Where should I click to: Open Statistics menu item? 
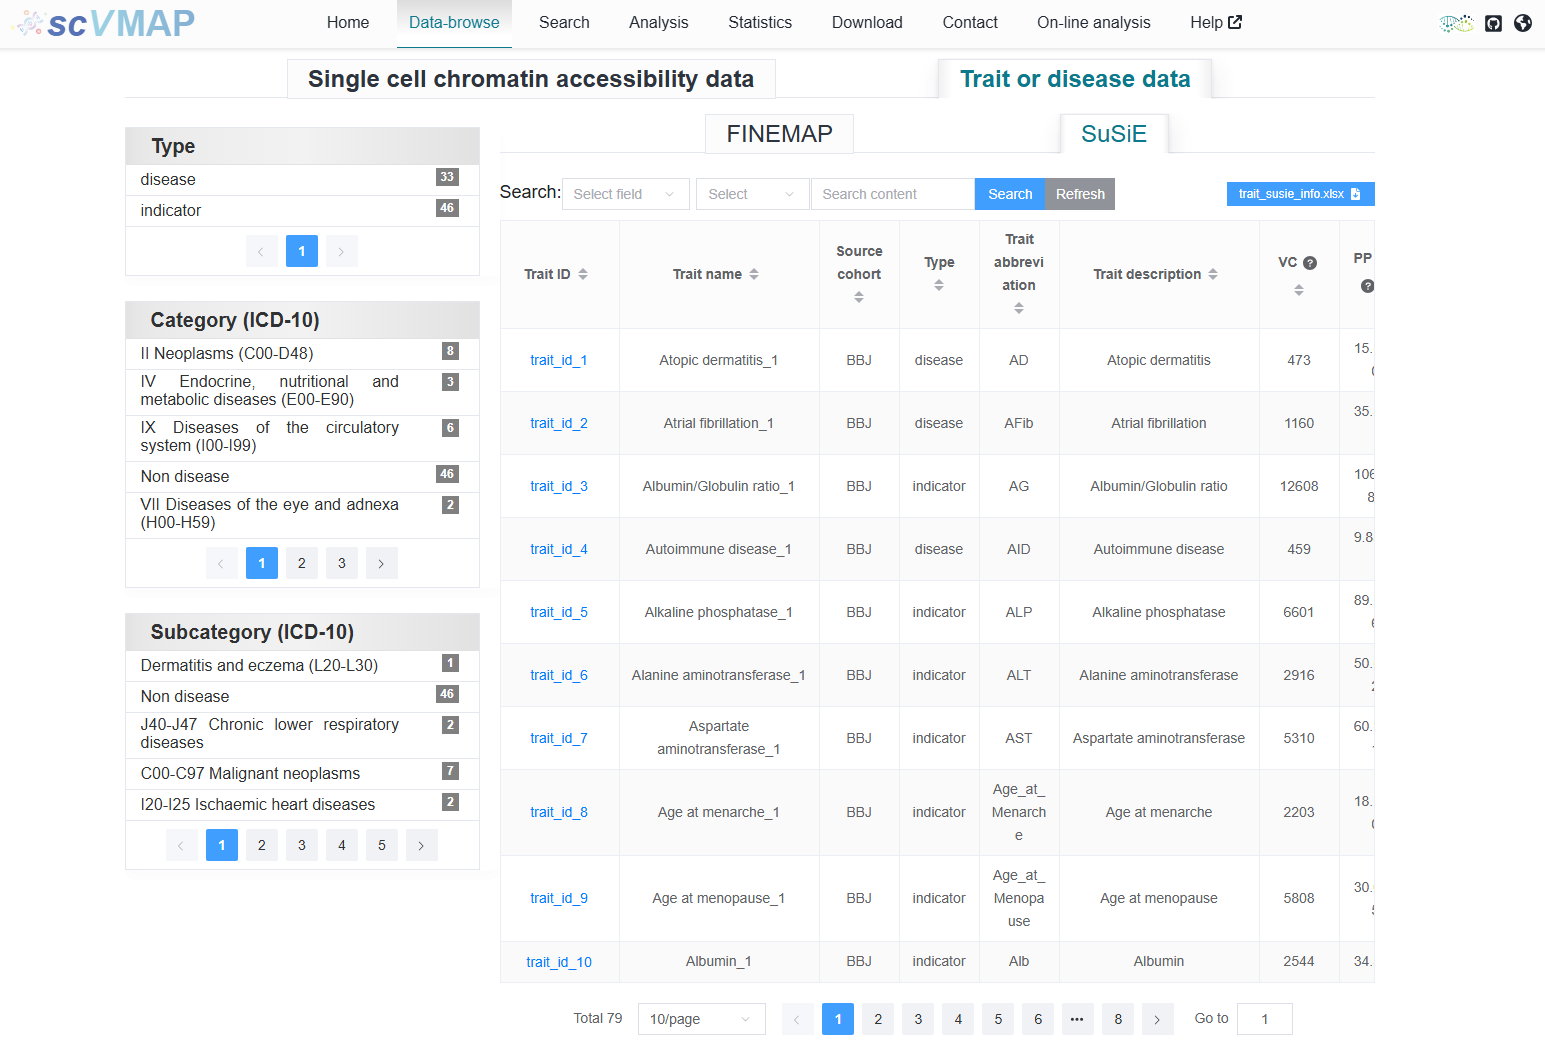click(760, 23)
